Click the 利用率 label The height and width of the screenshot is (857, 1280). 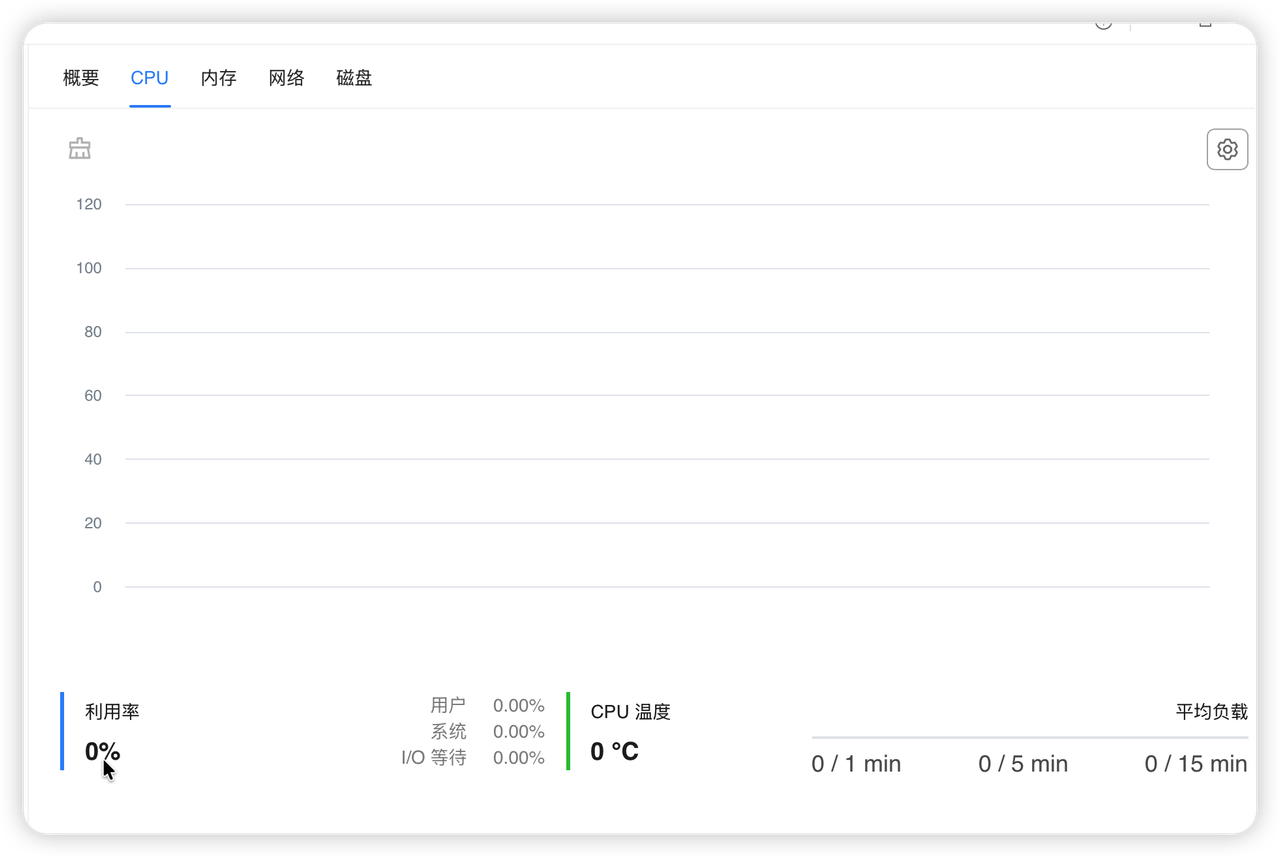(x=112, y=712)
